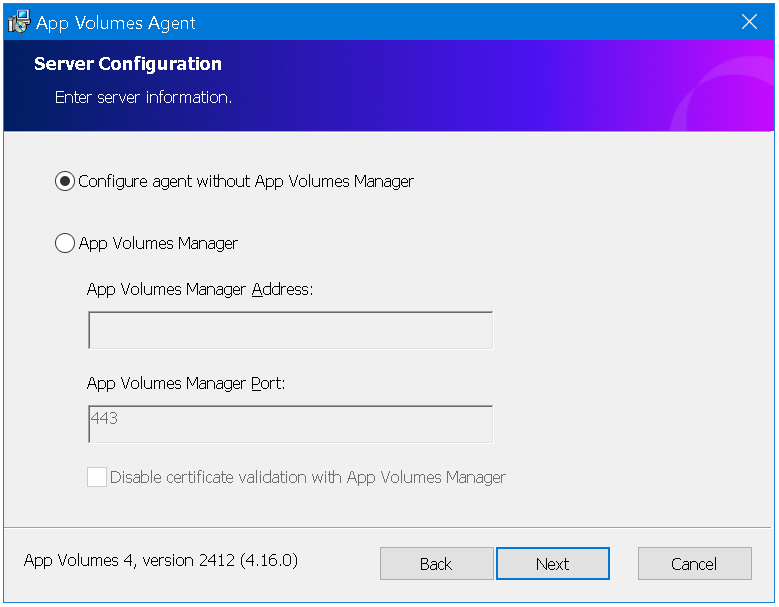Click the App Volumes Agent installer icon
779x607 pixels.
click(19, 22)
